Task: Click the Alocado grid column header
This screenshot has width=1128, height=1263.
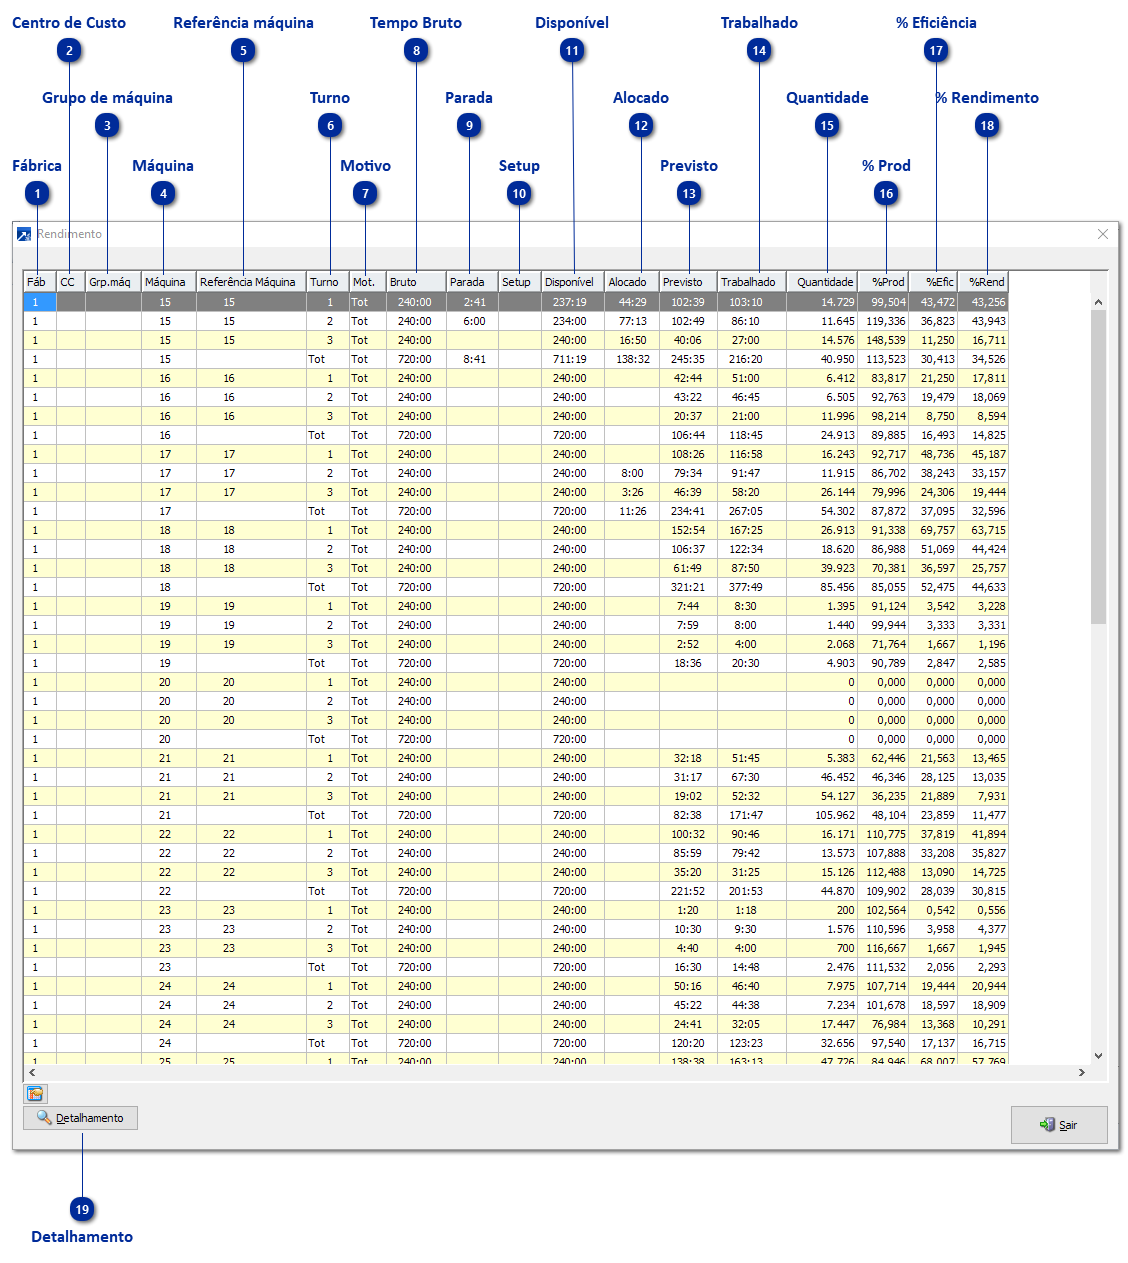Action: tap(632, 282)
